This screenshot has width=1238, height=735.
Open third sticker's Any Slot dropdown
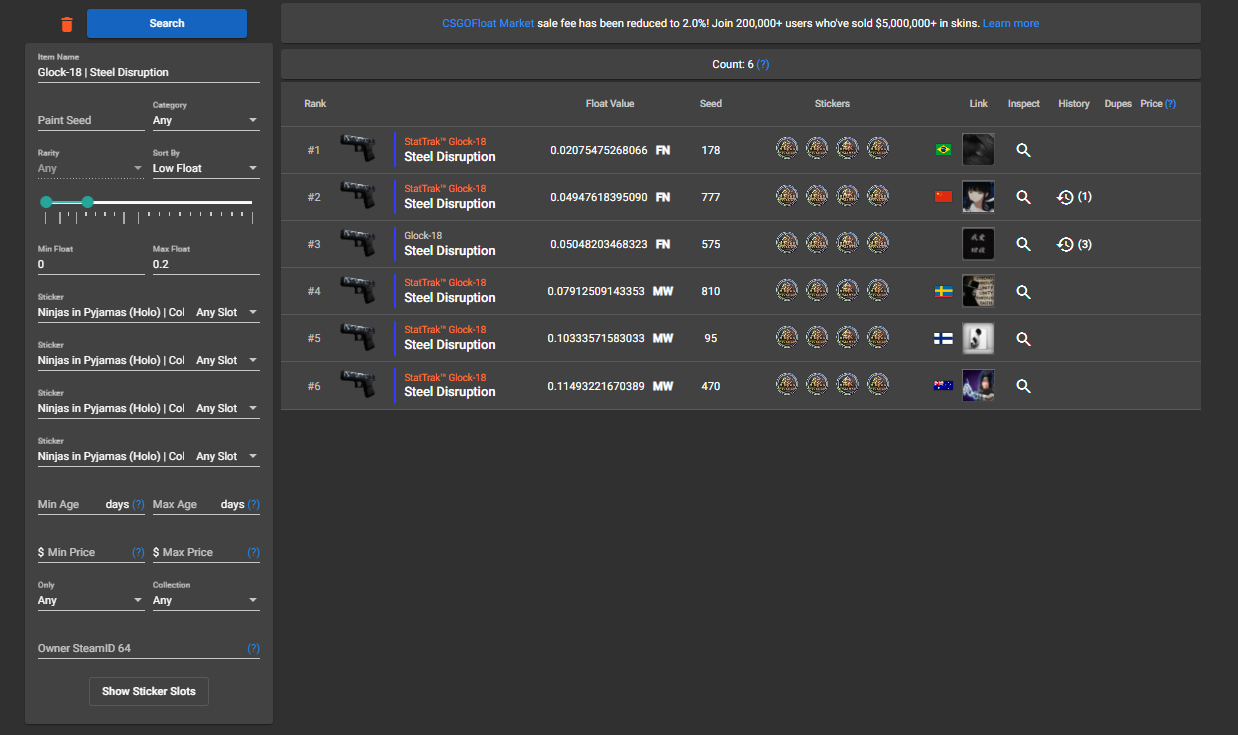(226, 408)
